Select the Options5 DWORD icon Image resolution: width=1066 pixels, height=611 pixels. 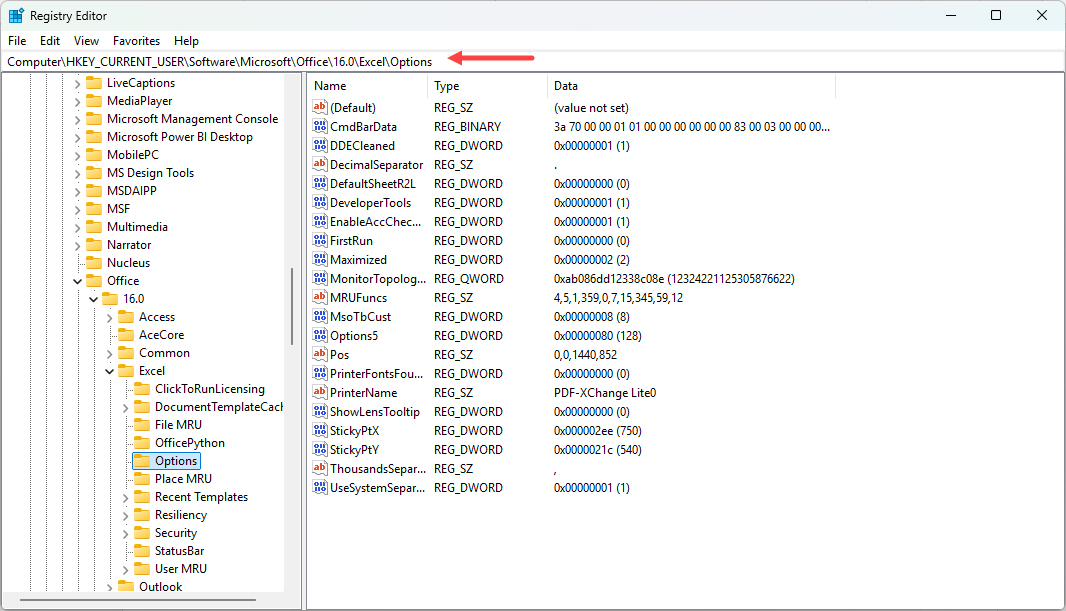(x=320, y=335)
